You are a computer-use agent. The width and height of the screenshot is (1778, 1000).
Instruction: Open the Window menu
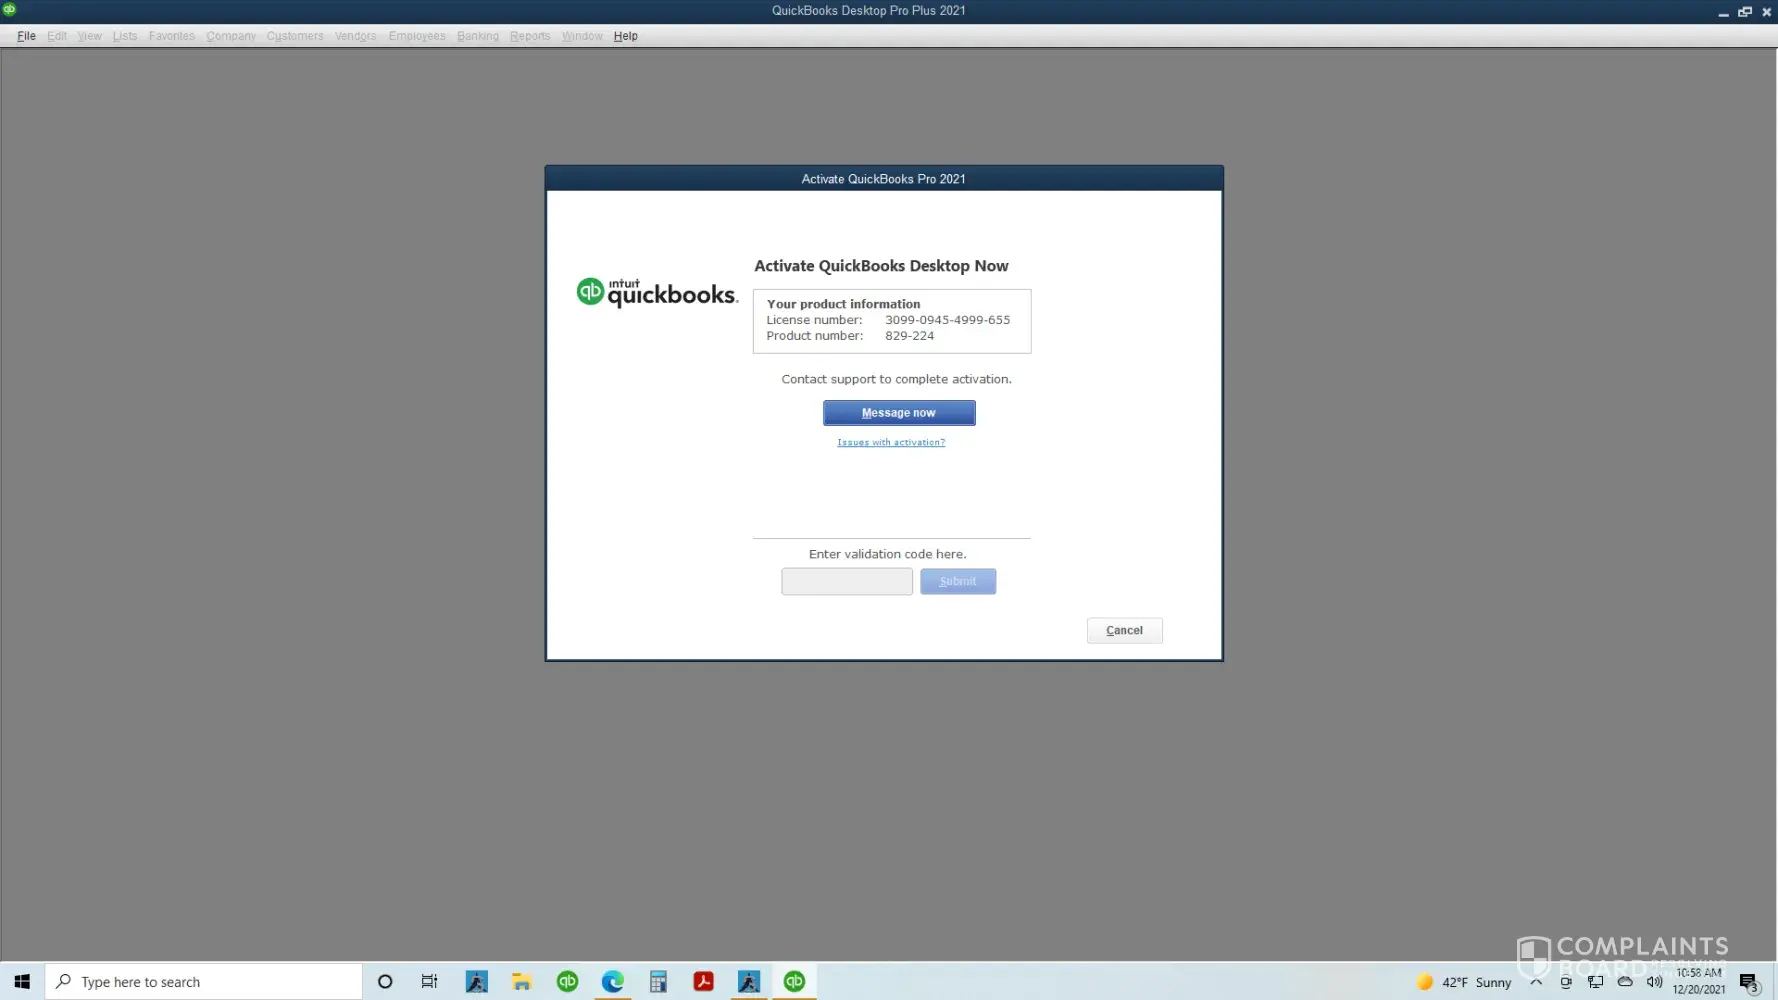pyautogui.click(x=582, y=36)
